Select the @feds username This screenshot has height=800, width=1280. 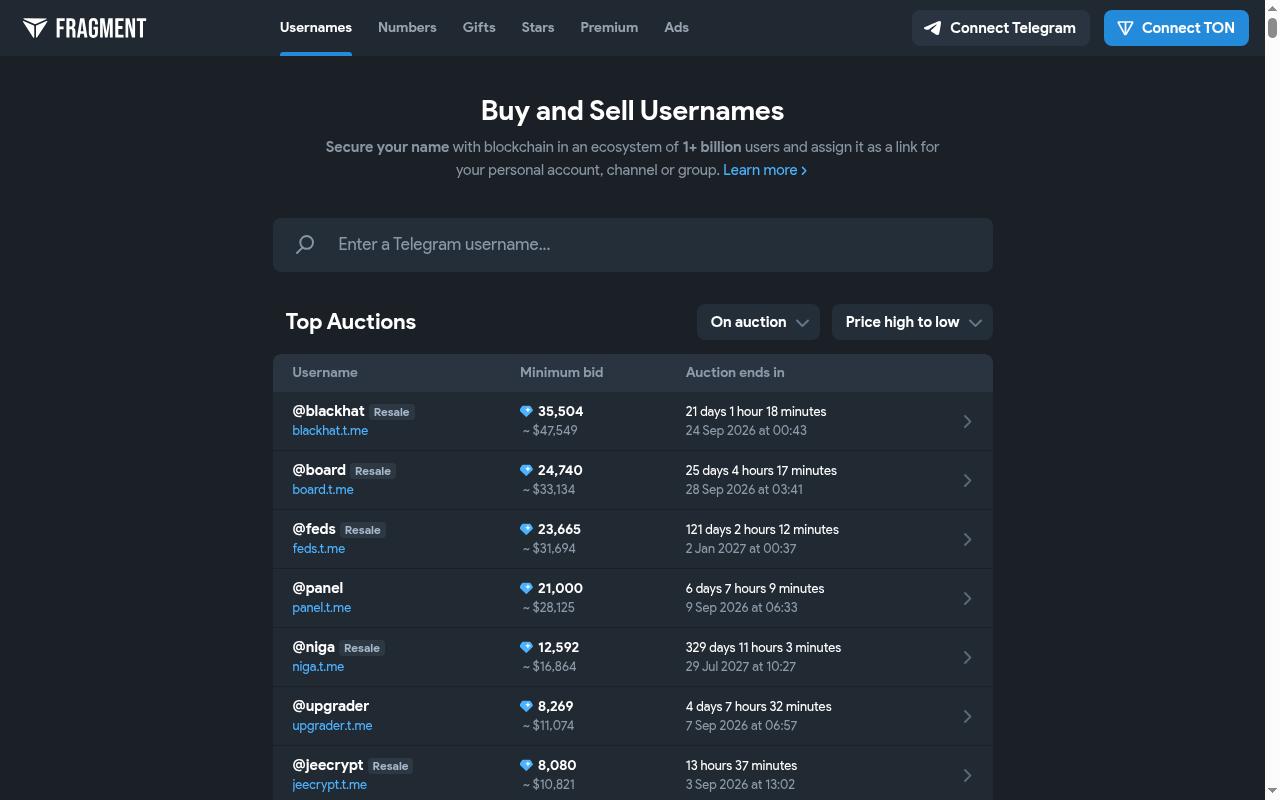(x=314, y=529)
